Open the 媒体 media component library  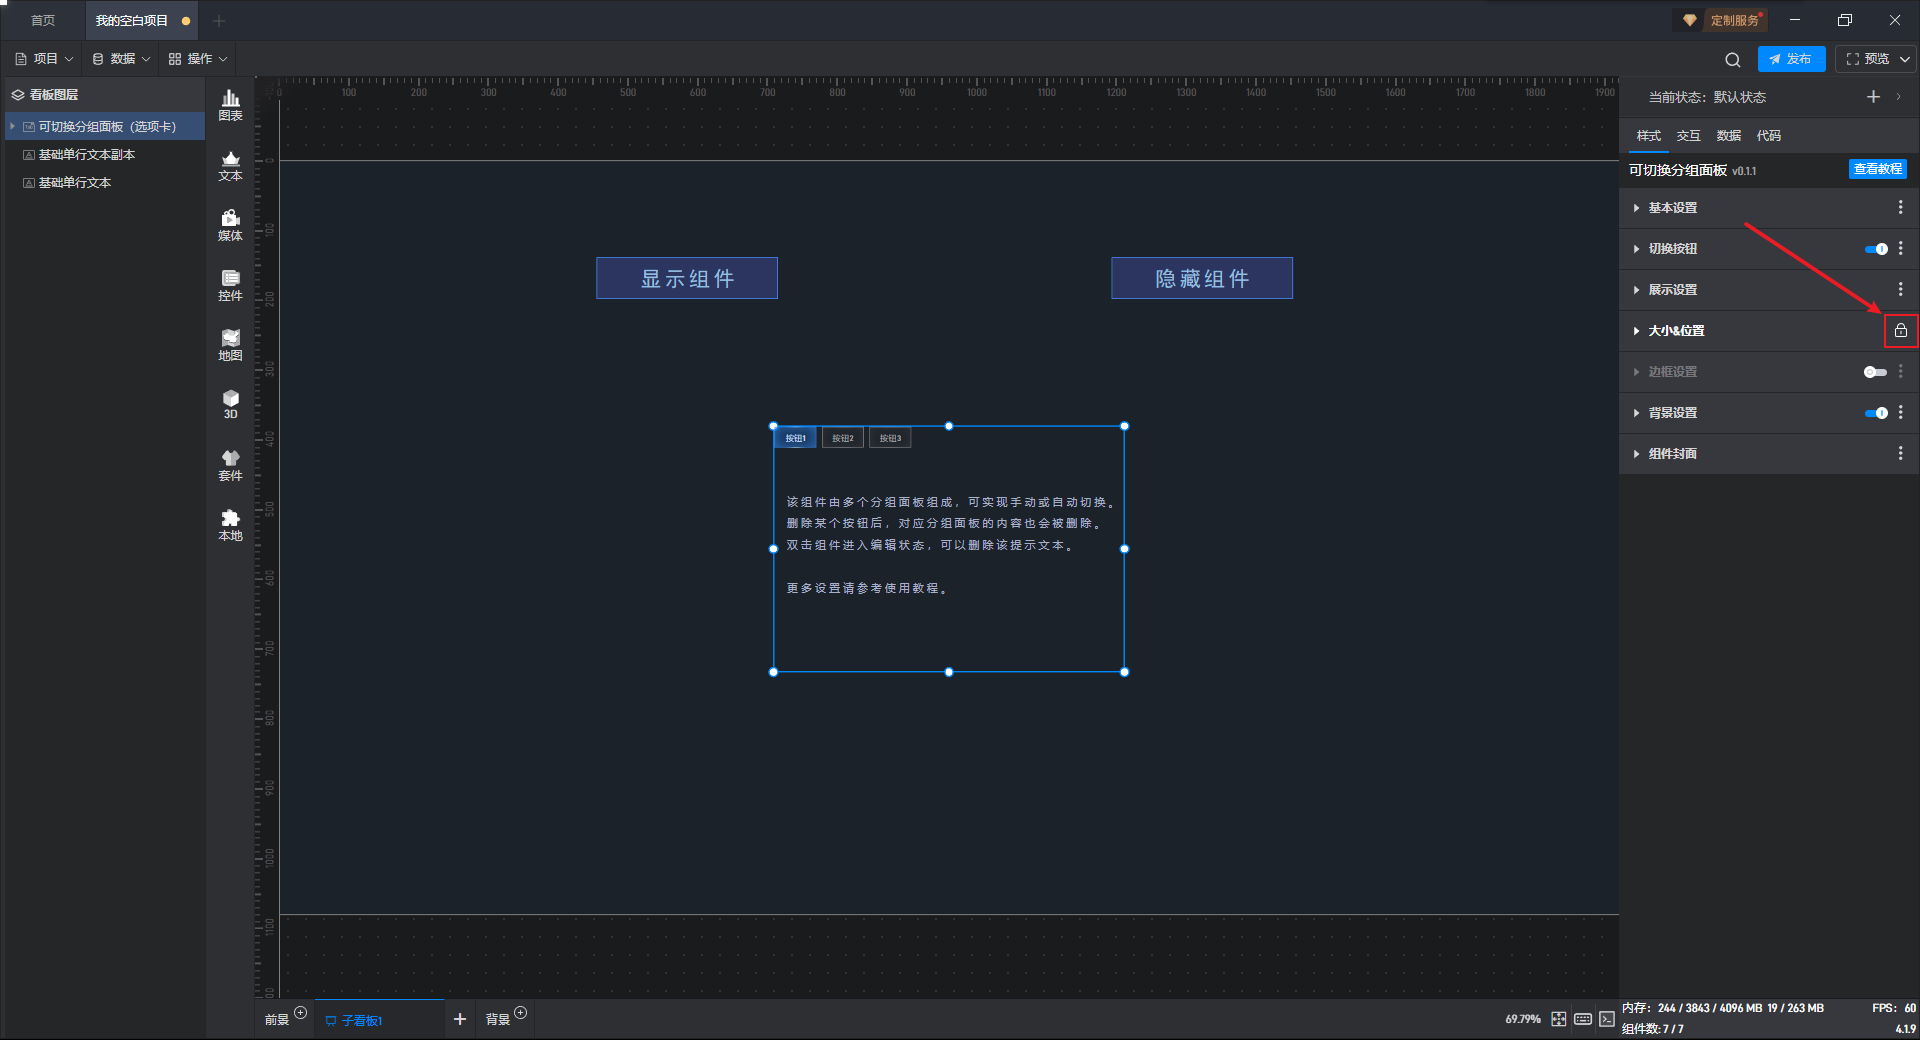(230, 225)
